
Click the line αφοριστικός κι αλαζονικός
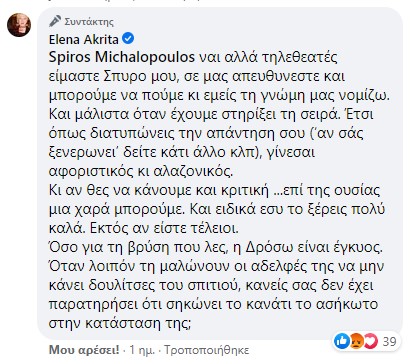pos(141,171)
